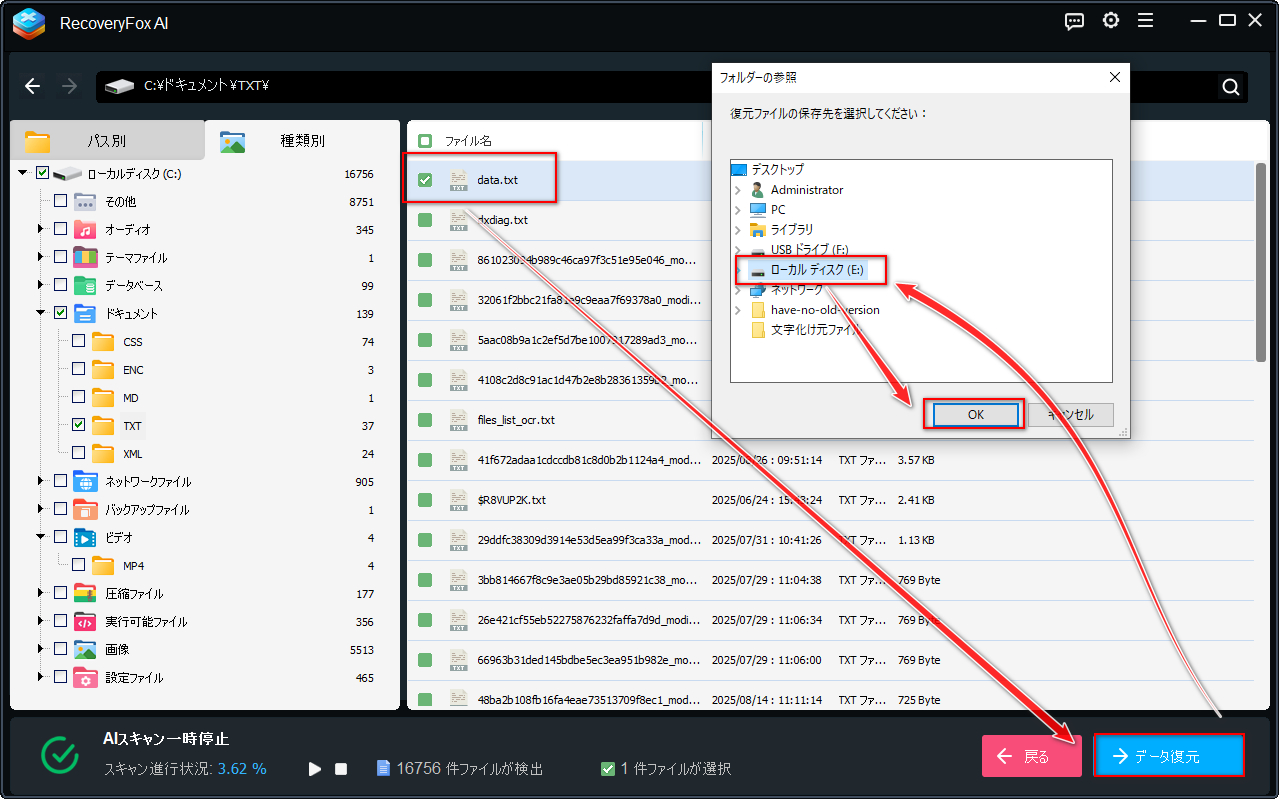Image resolution: width=1279 pixels, height=799 pixels.
Task: Click the データ復元 button
Action: [1168, 756]
